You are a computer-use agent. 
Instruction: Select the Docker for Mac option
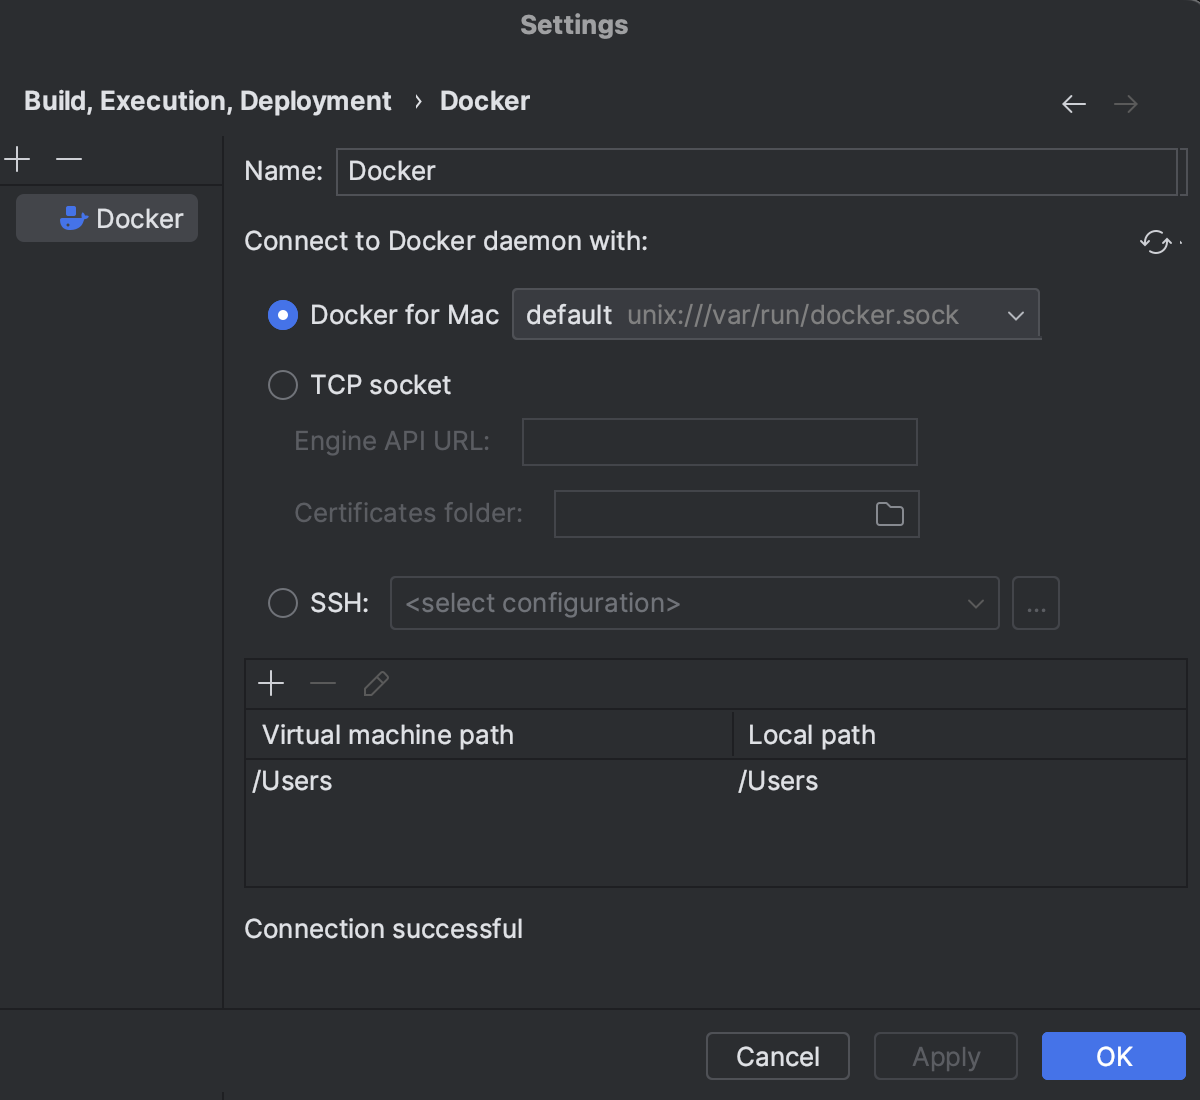283,315
